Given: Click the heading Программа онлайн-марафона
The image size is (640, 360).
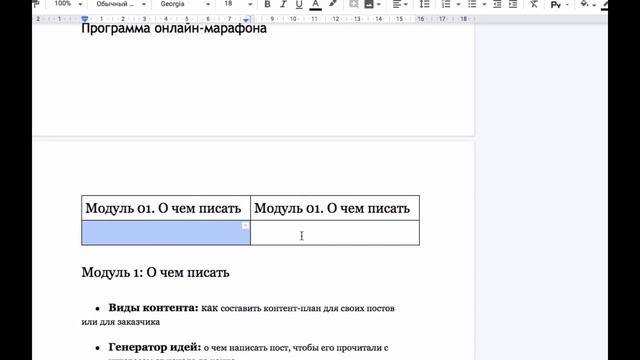Looking at the screenshot, I should (x=174, y=28).
